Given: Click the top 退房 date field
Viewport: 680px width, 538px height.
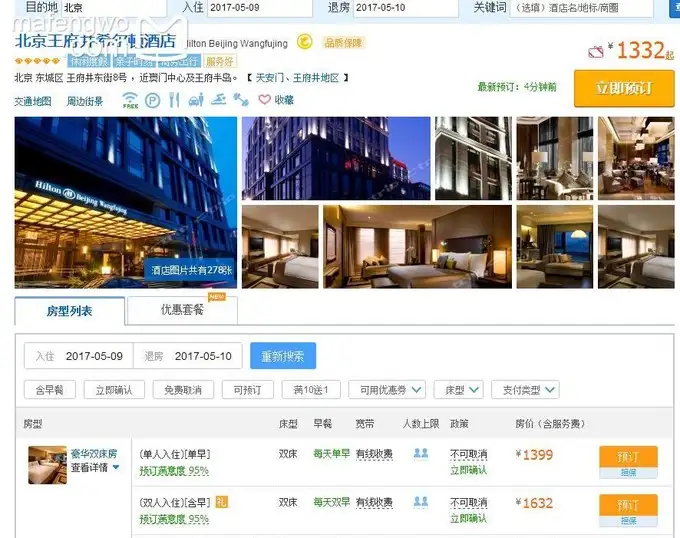Looking at the screenshot, I should [405, 7].
